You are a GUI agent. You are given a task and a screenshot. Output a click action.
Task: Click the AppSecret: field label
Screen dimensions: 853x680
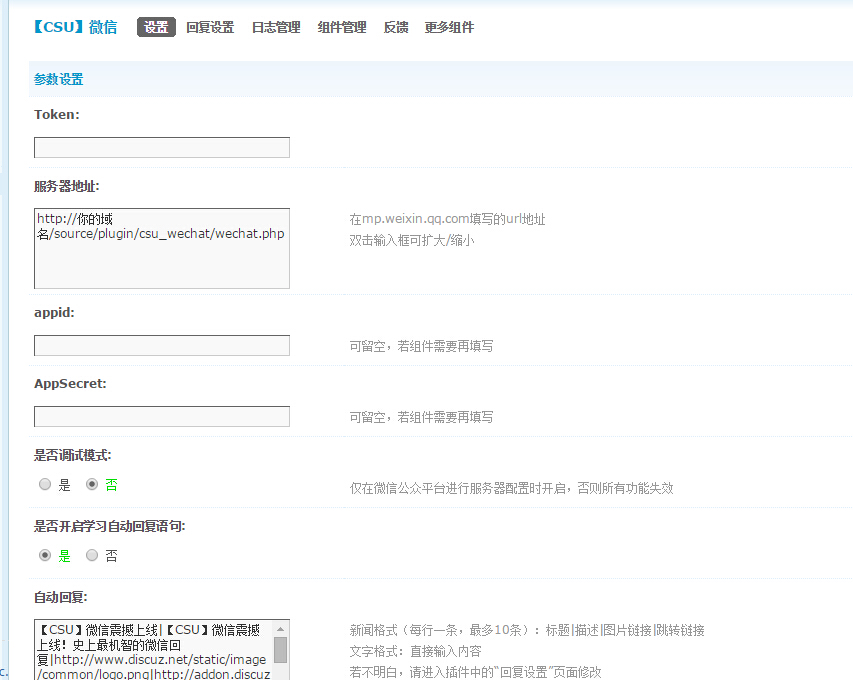pos(70,384)
